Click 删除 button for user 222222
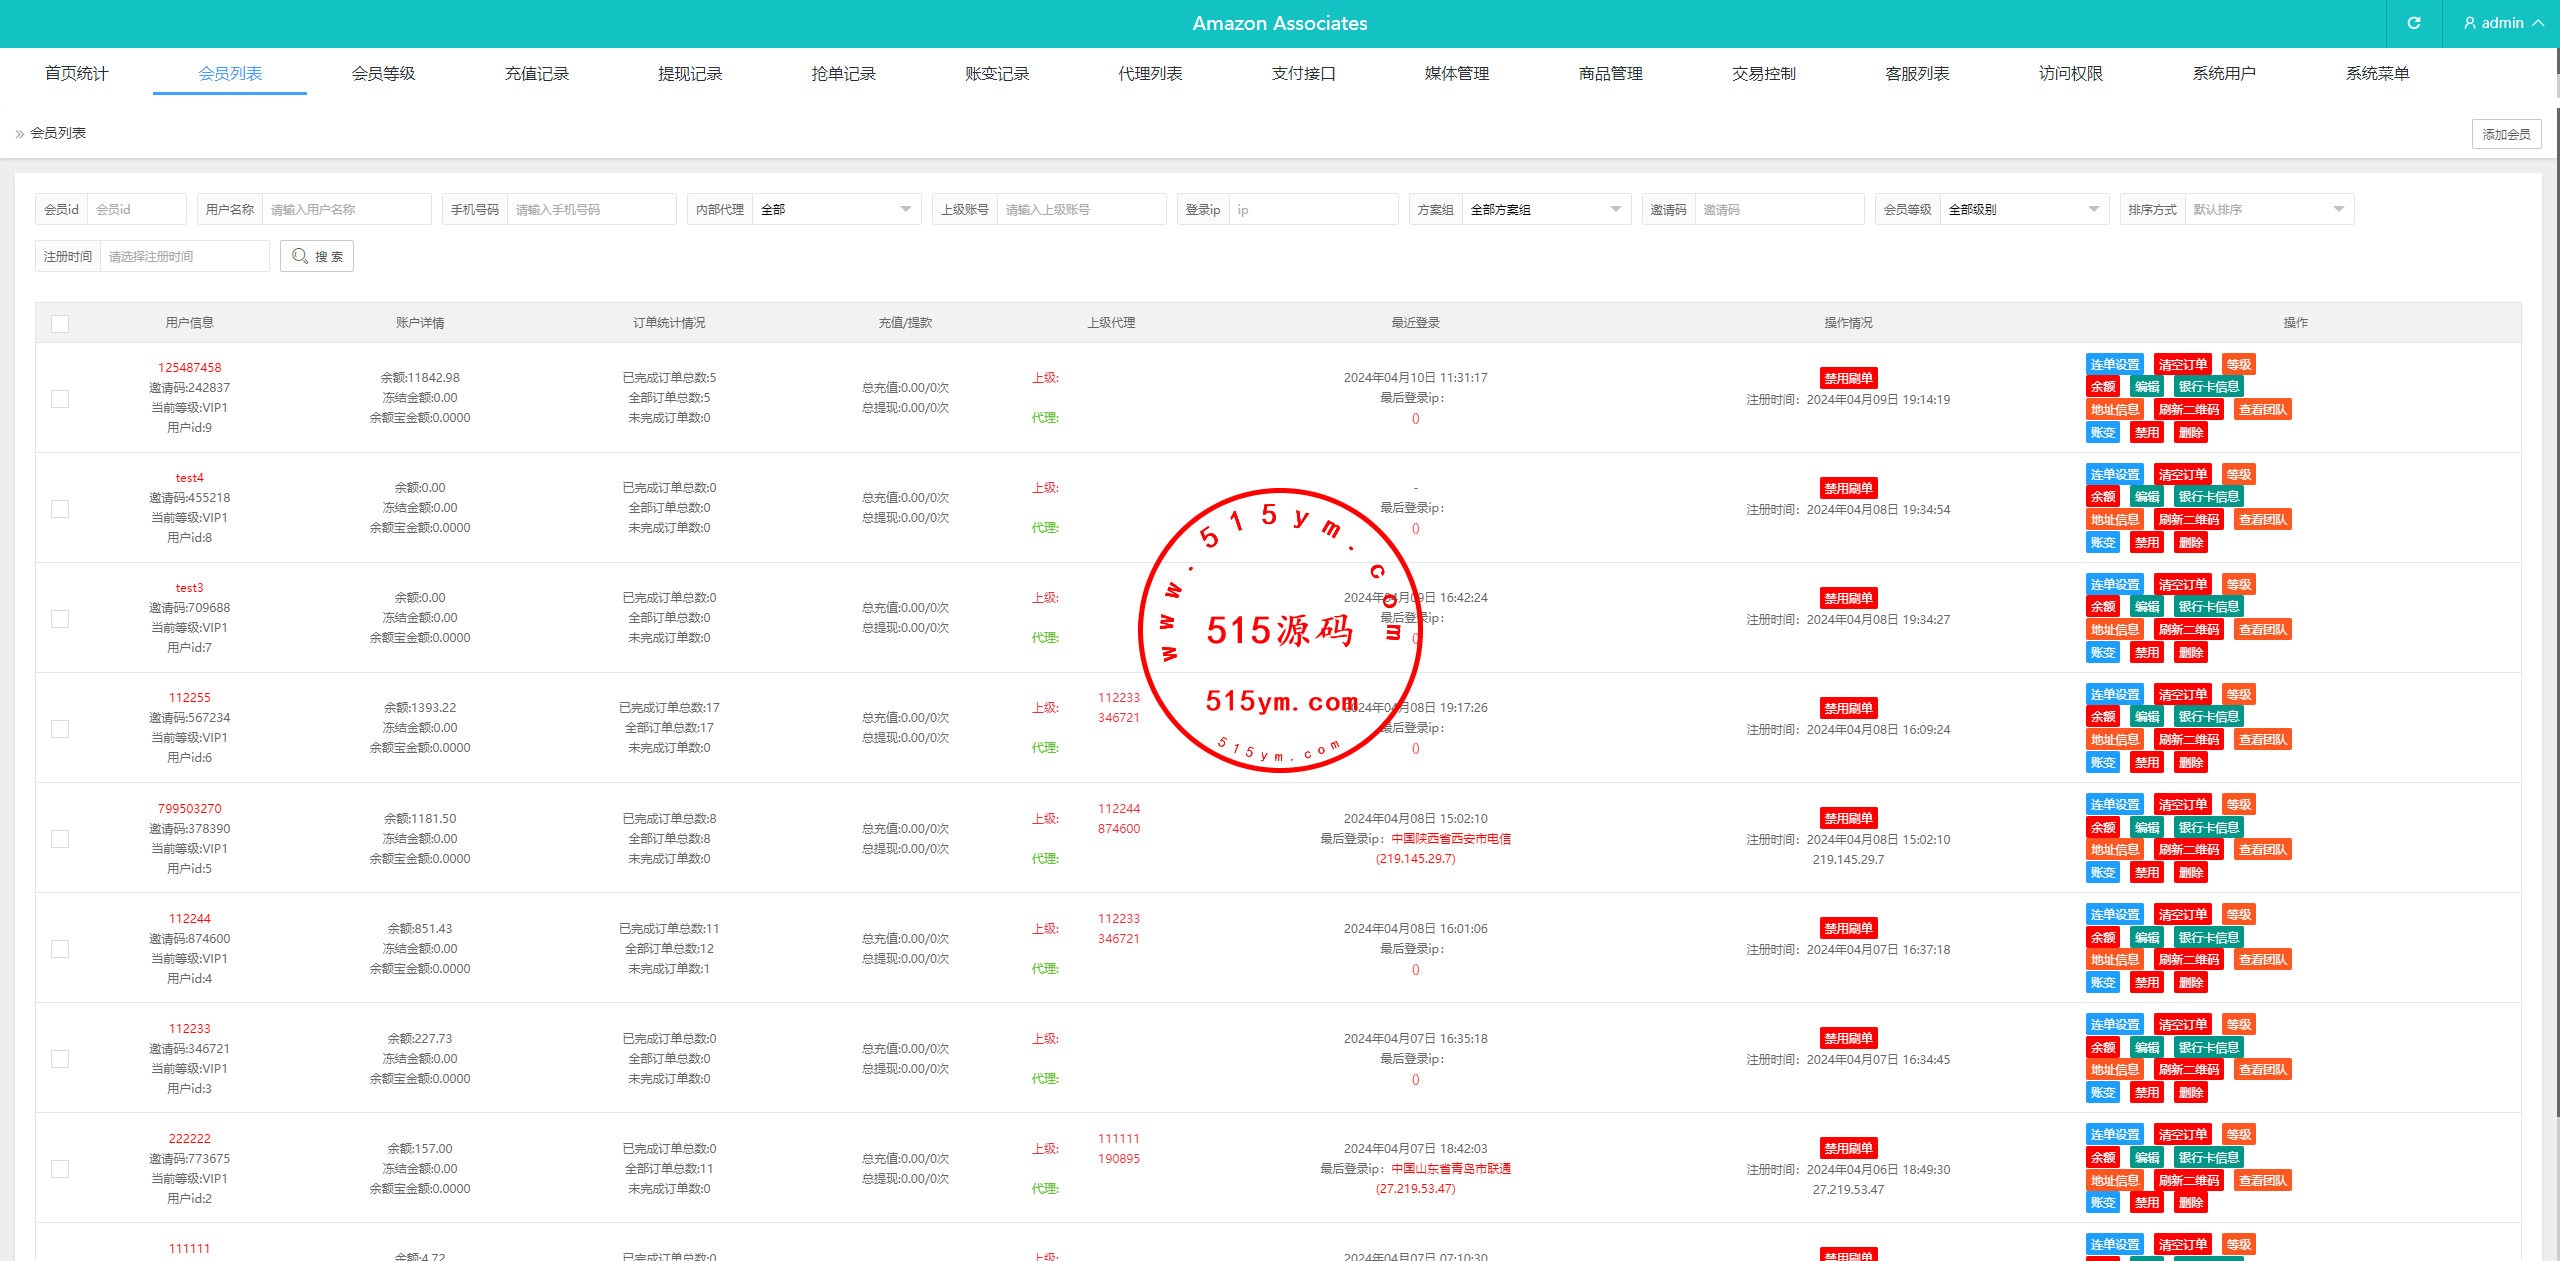The image size is (2560, 1261). [2190, 1202]
